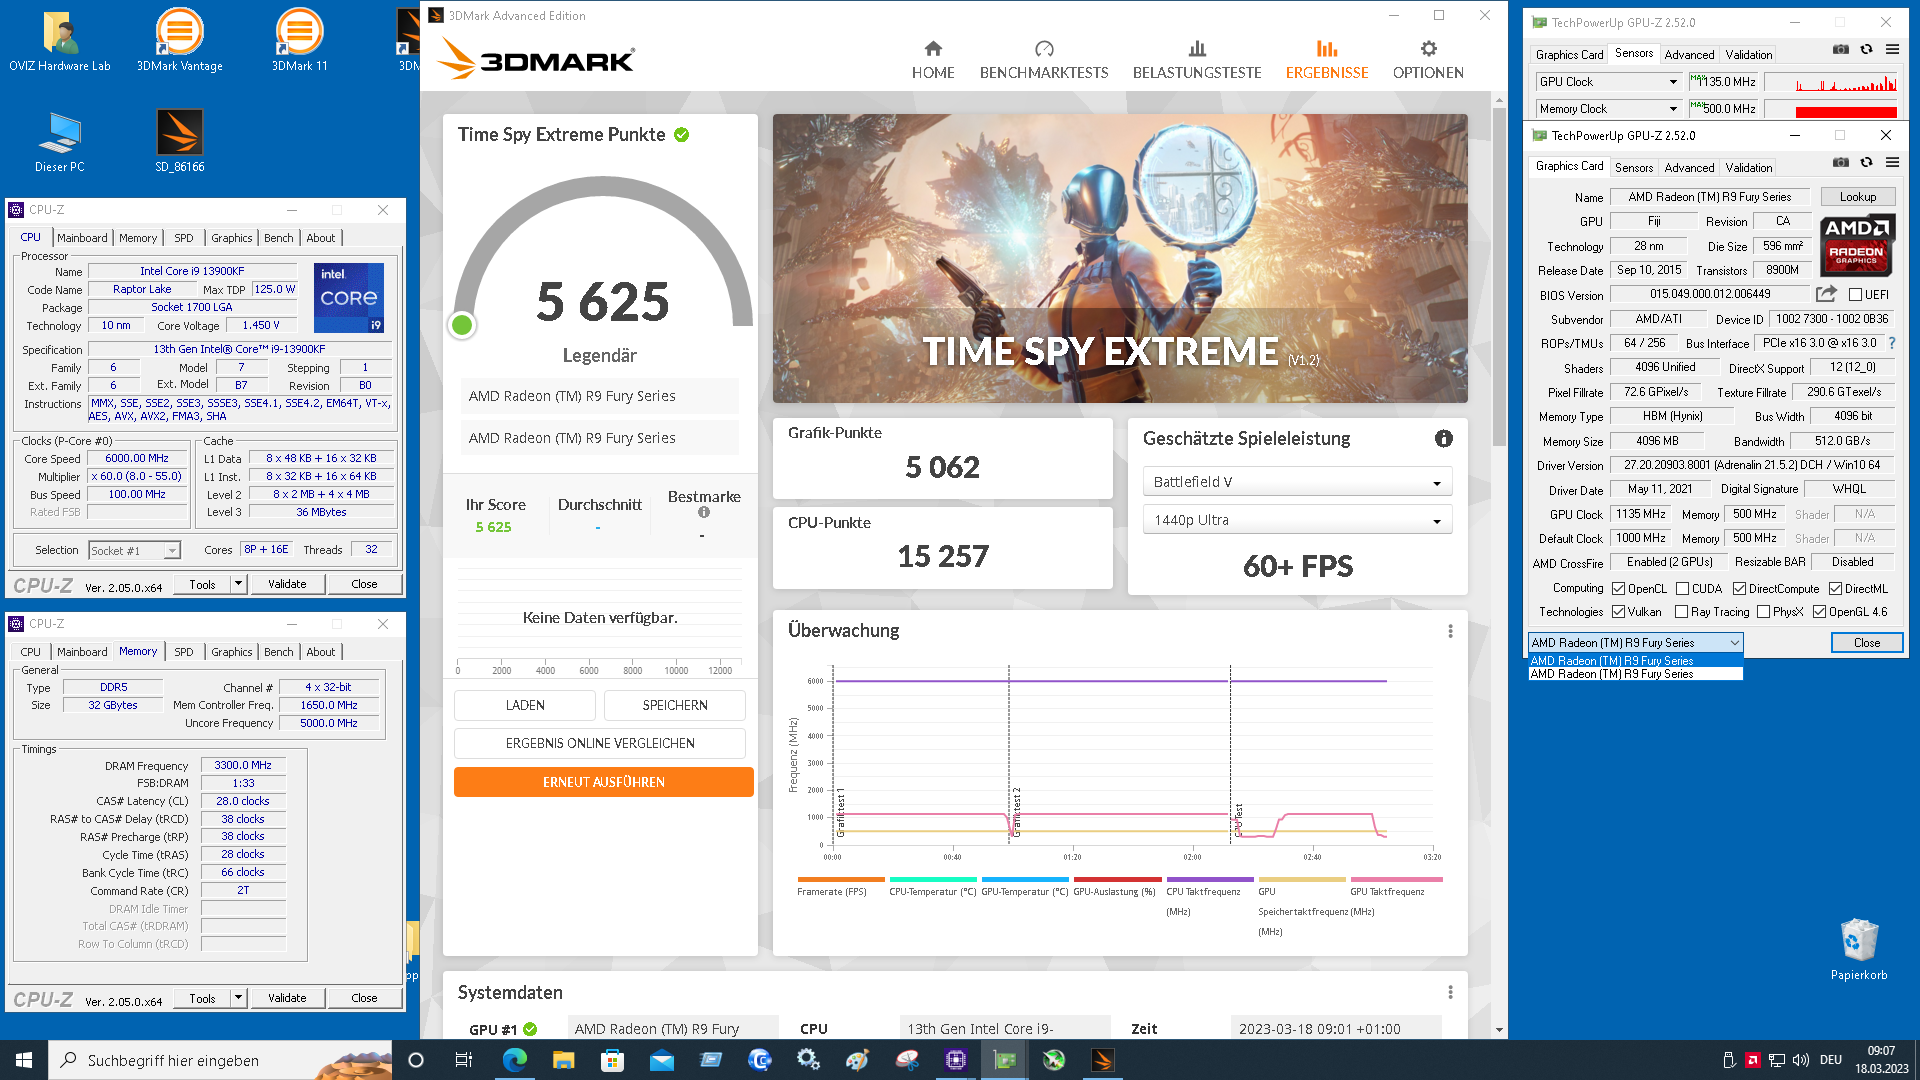Open Tools dropdown arrow in upper CPU-Z
The width and height of the screenshot is (1920, 1080).
click(238, 584)
